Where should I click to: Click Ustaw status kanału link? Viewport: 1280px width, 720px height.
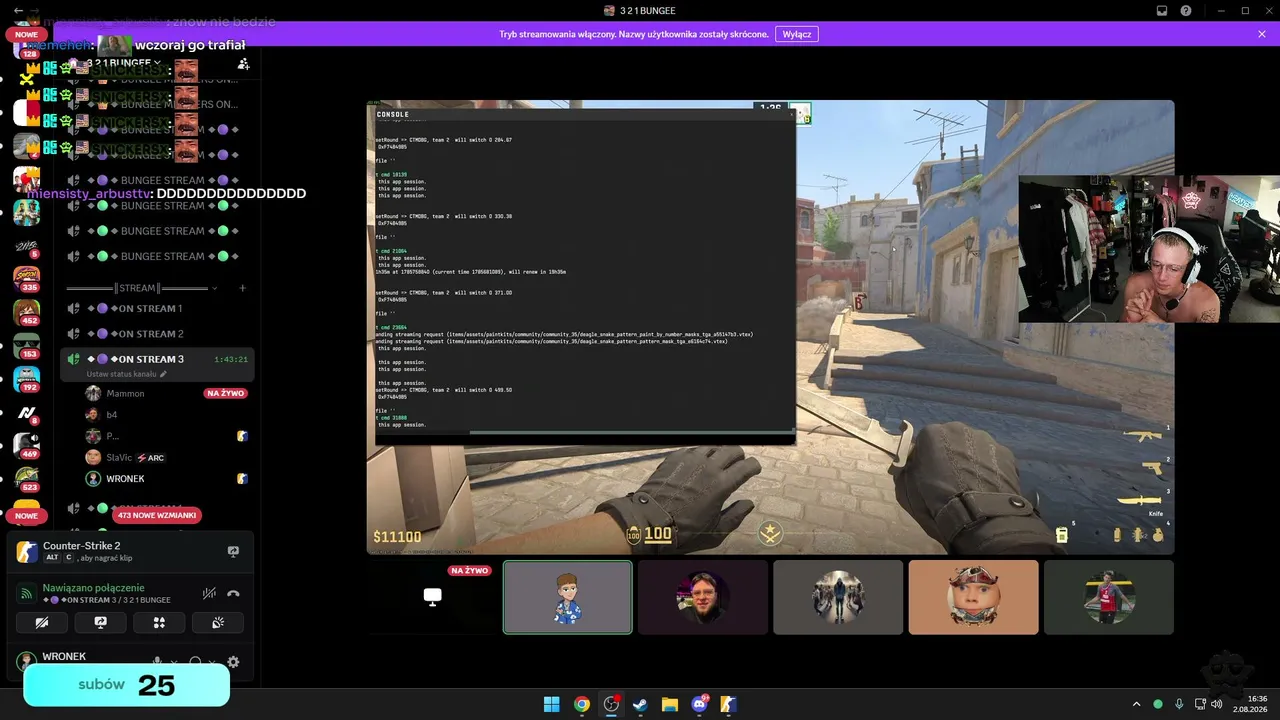127,374
